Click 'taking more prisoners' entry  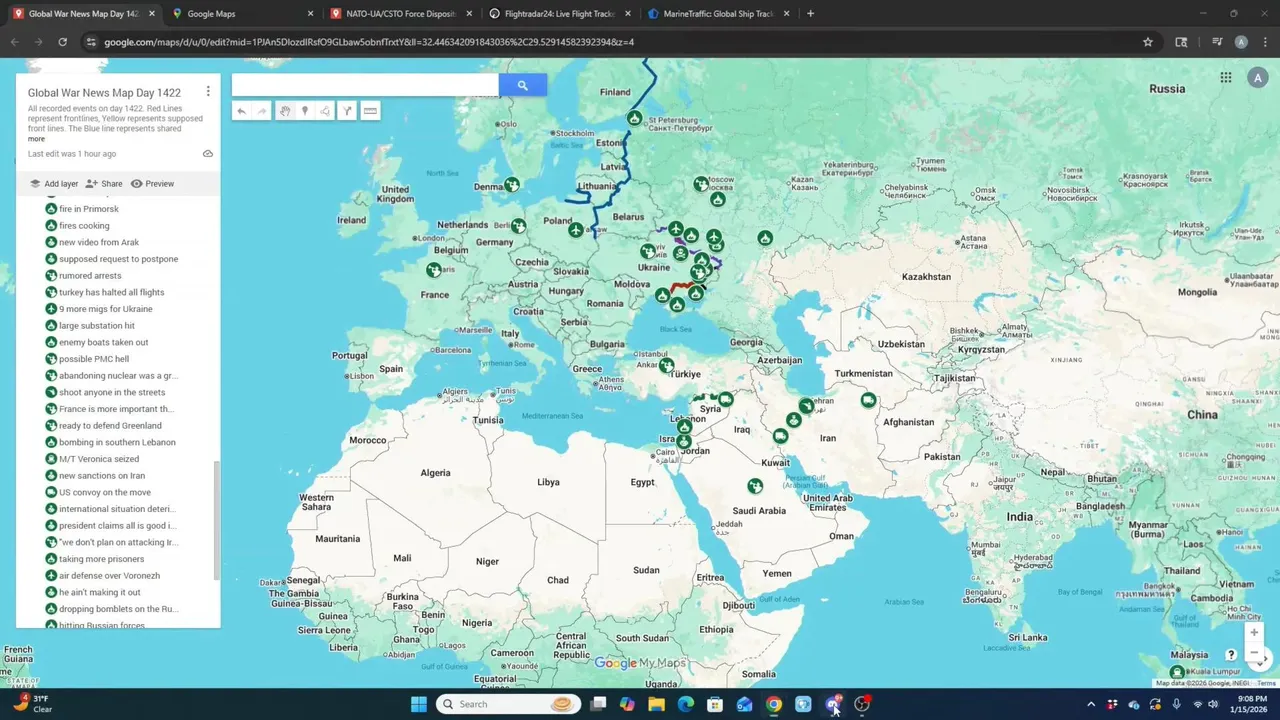coord(101,559)
